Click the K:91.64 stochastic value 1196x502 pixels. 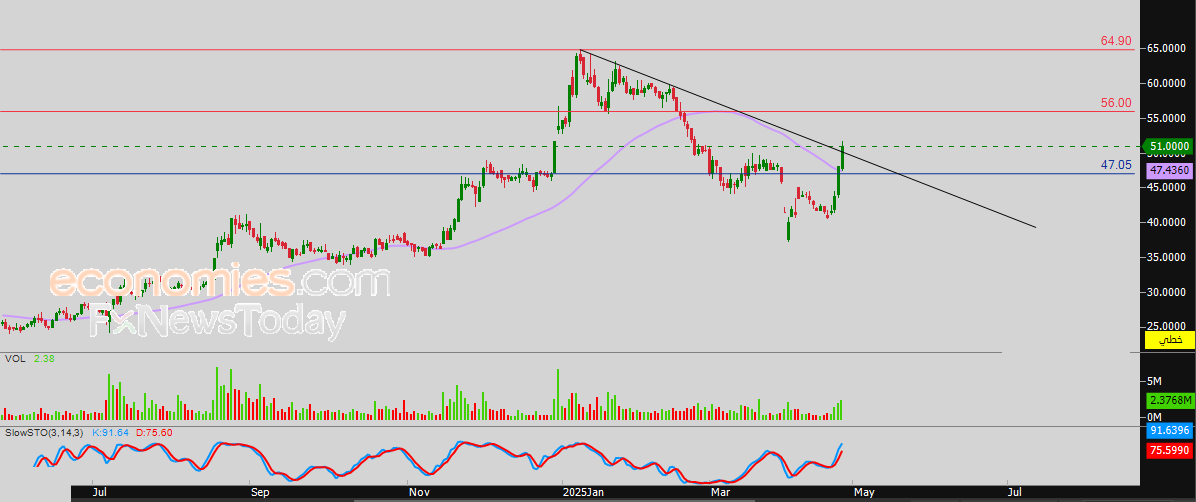tap(110, 433)
